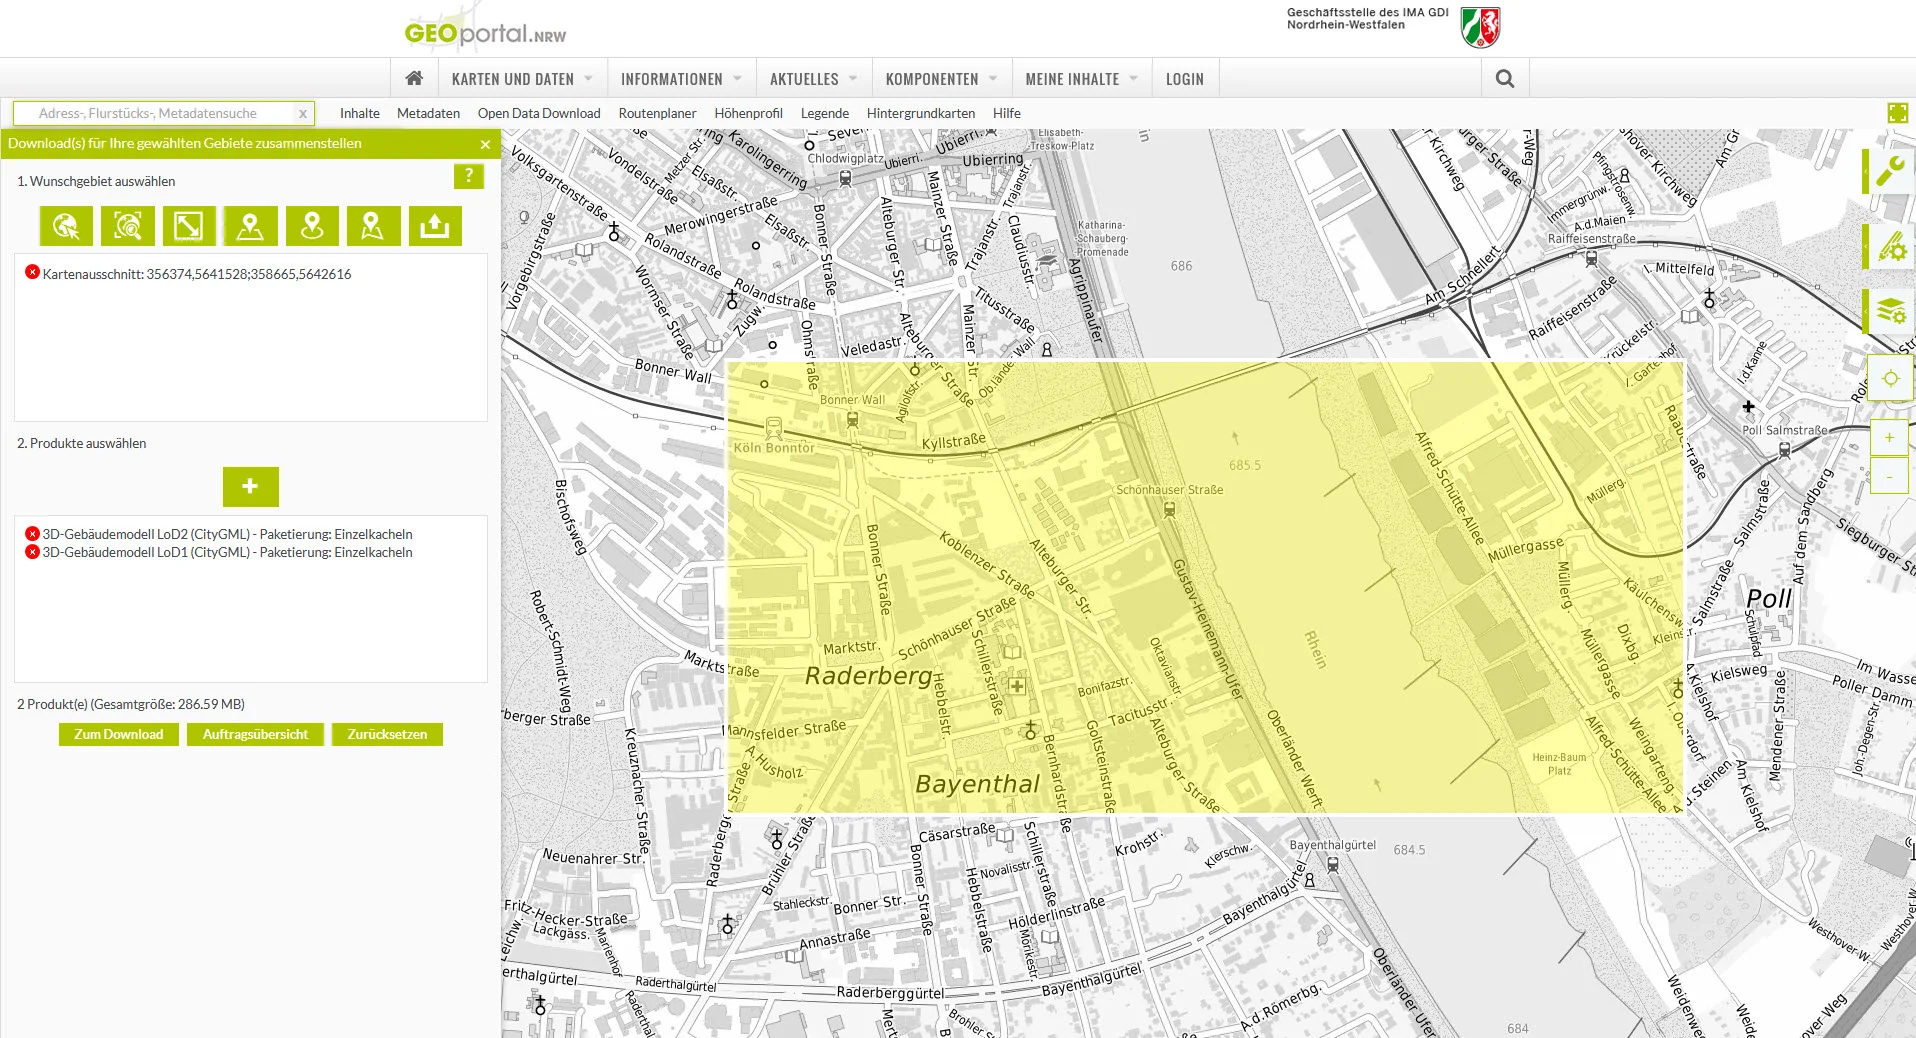Open Hilfe menu item
This screenshot has width=1916, height=1038.
[1007, 113]
